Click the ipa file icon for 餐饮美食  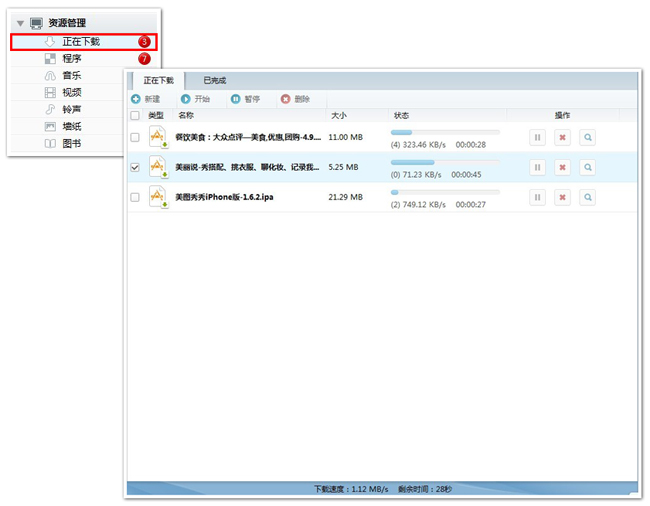pyautogui.click(x=158, y=137)
